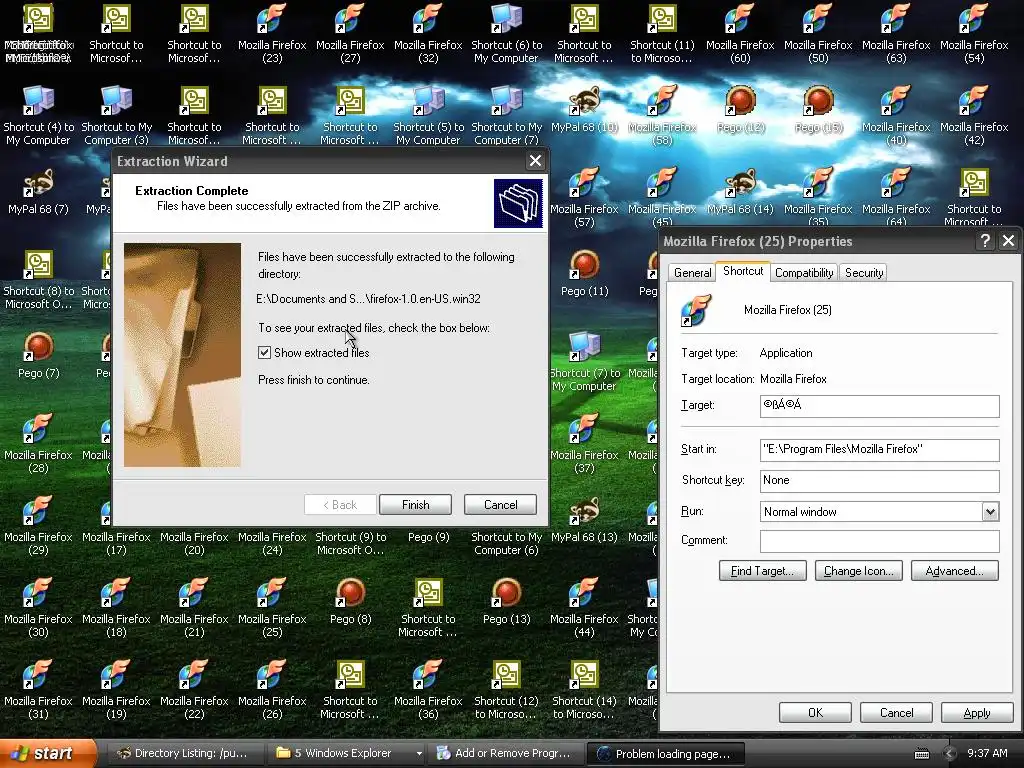The width and height of the screenshot is (1024, 768).
Task: Open Shortcut to My Computer (3) icon
Action: 116,116
